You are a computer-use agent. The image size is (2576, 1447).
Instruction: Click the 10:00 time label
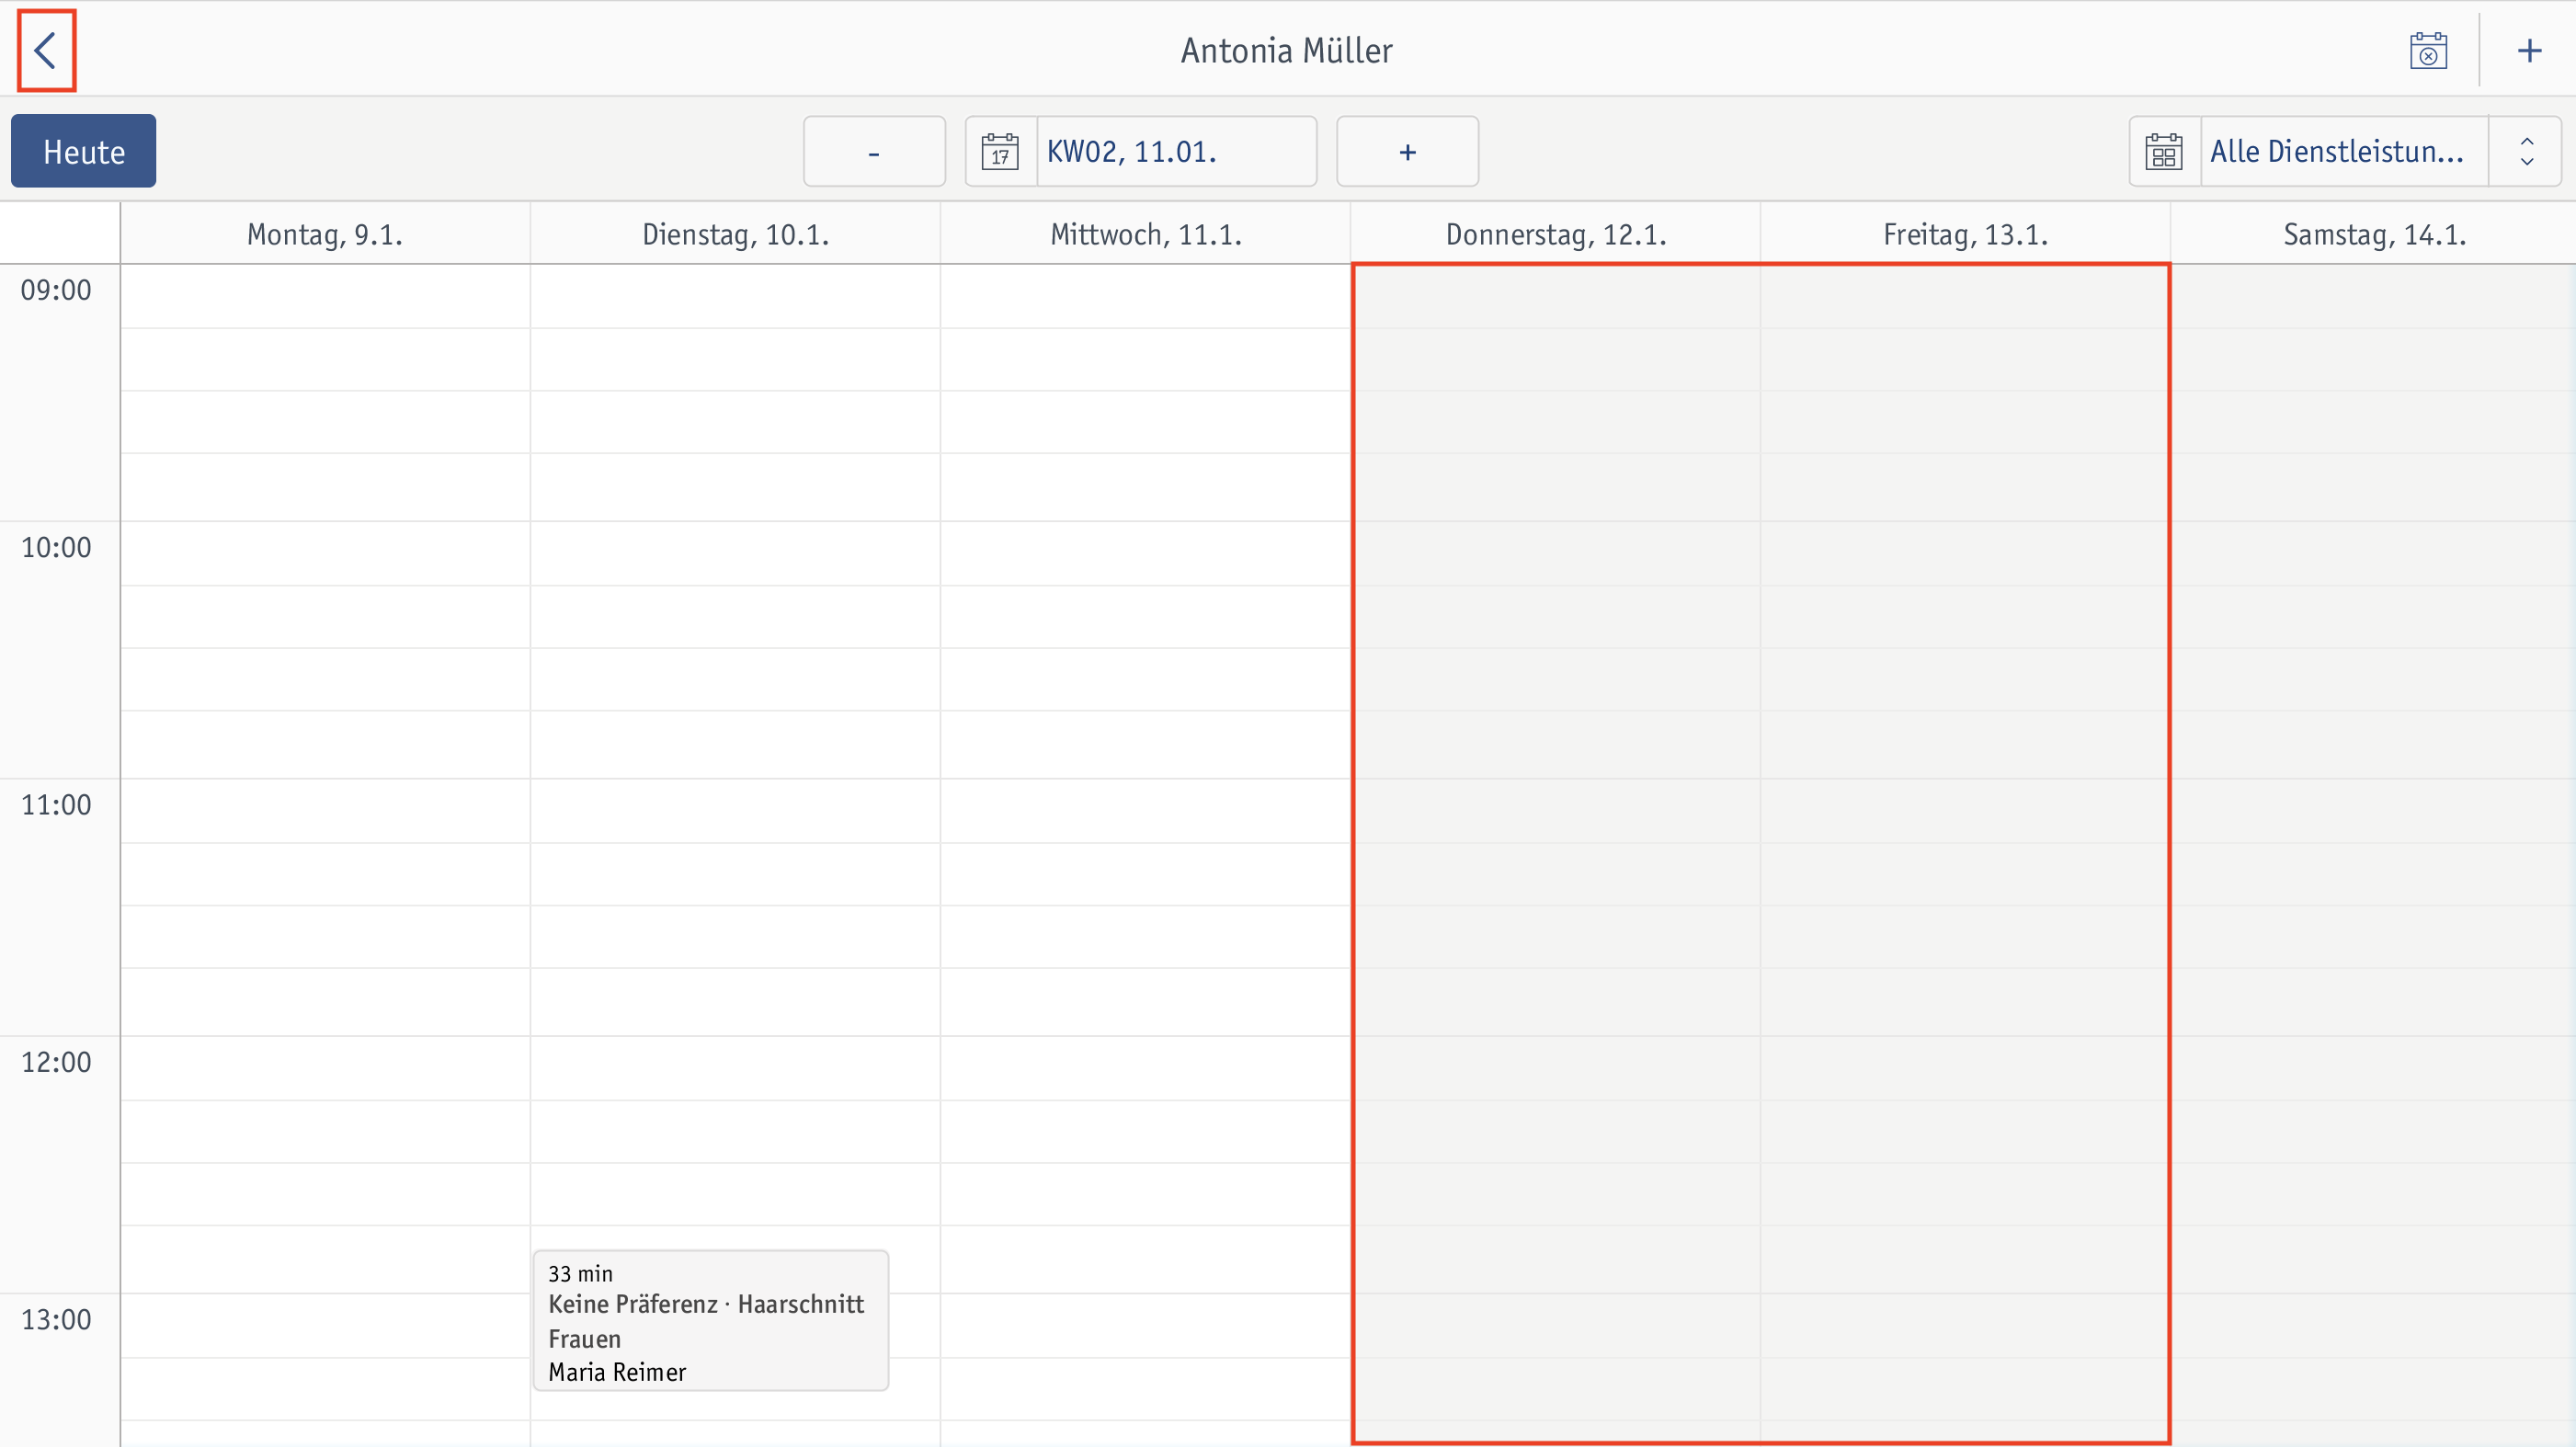pos(56,547)
